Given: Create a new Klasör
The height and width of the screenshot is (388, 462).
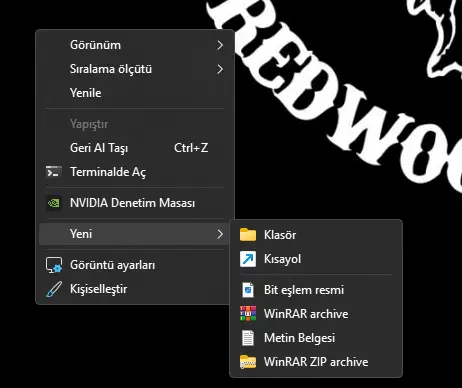Looking at the screenshot, I should pos(316,235).
